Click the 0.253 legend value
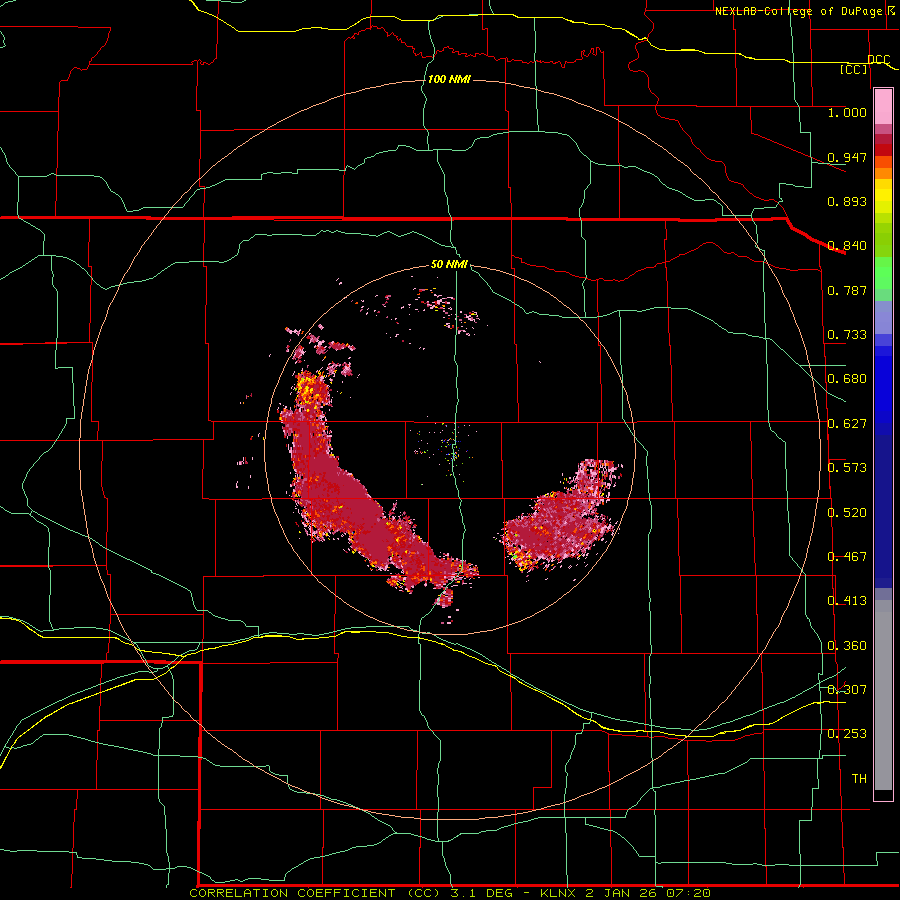This screenshot has width=900, height=900. (847, 734)
